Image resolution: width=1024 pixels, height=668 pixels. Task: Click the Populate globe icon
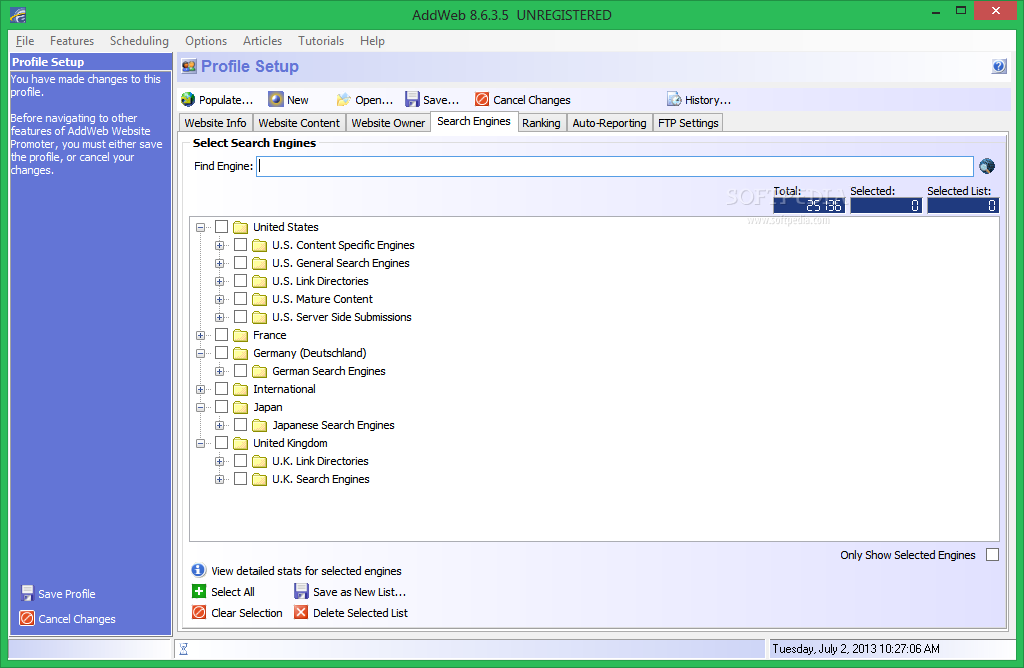(188, 99)
